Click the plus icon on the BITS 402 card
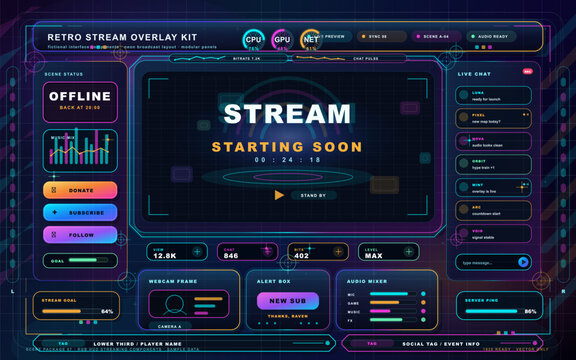The height and width of the screenshot is (360, 576). click(338, 252)
